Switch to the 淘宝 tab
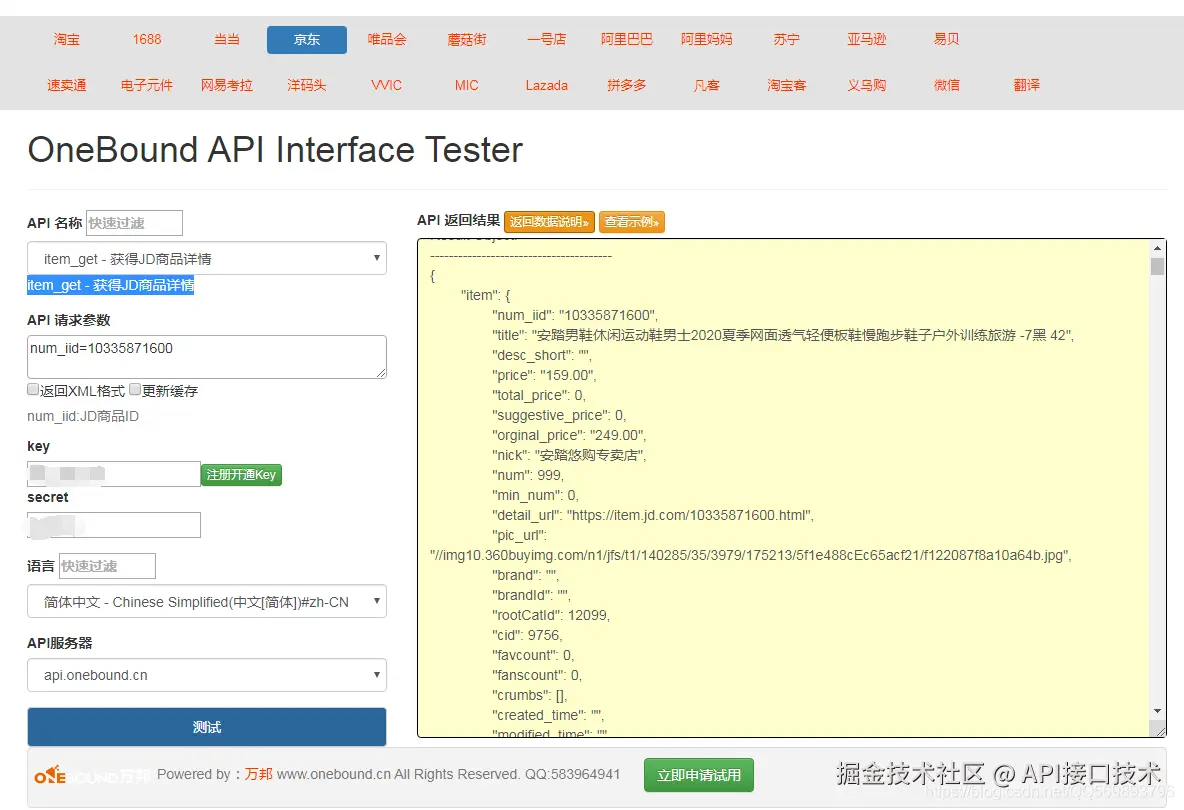This screenshot has width=1184, height=810. 67,39
